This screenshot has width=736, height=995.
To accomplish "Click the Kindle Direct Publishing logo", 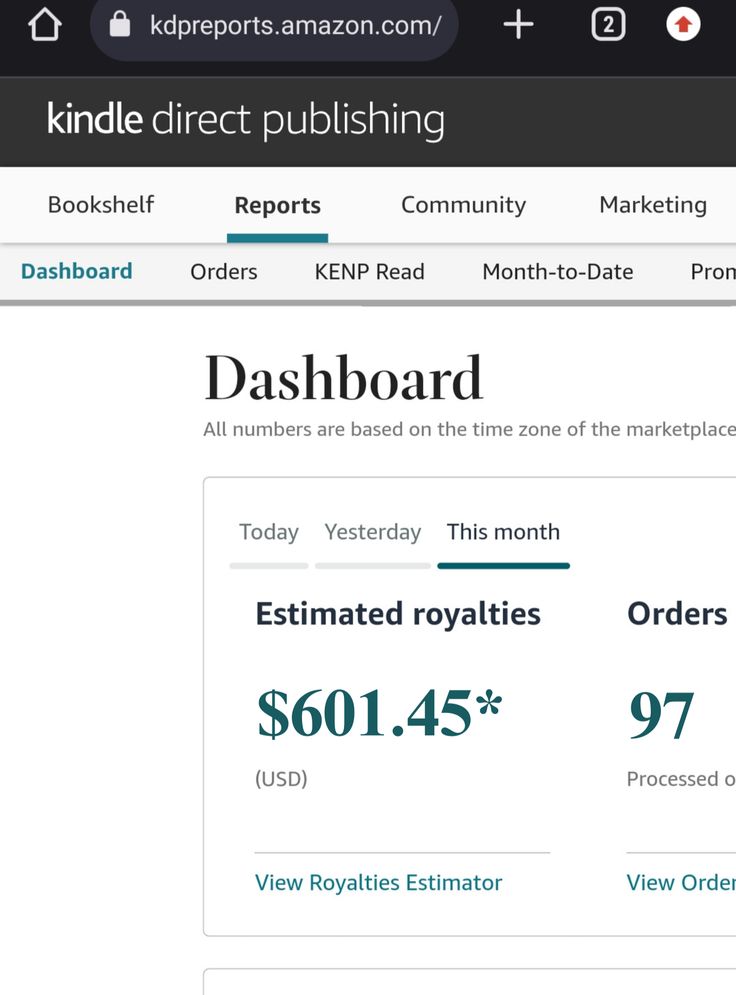I will (246, 120).
